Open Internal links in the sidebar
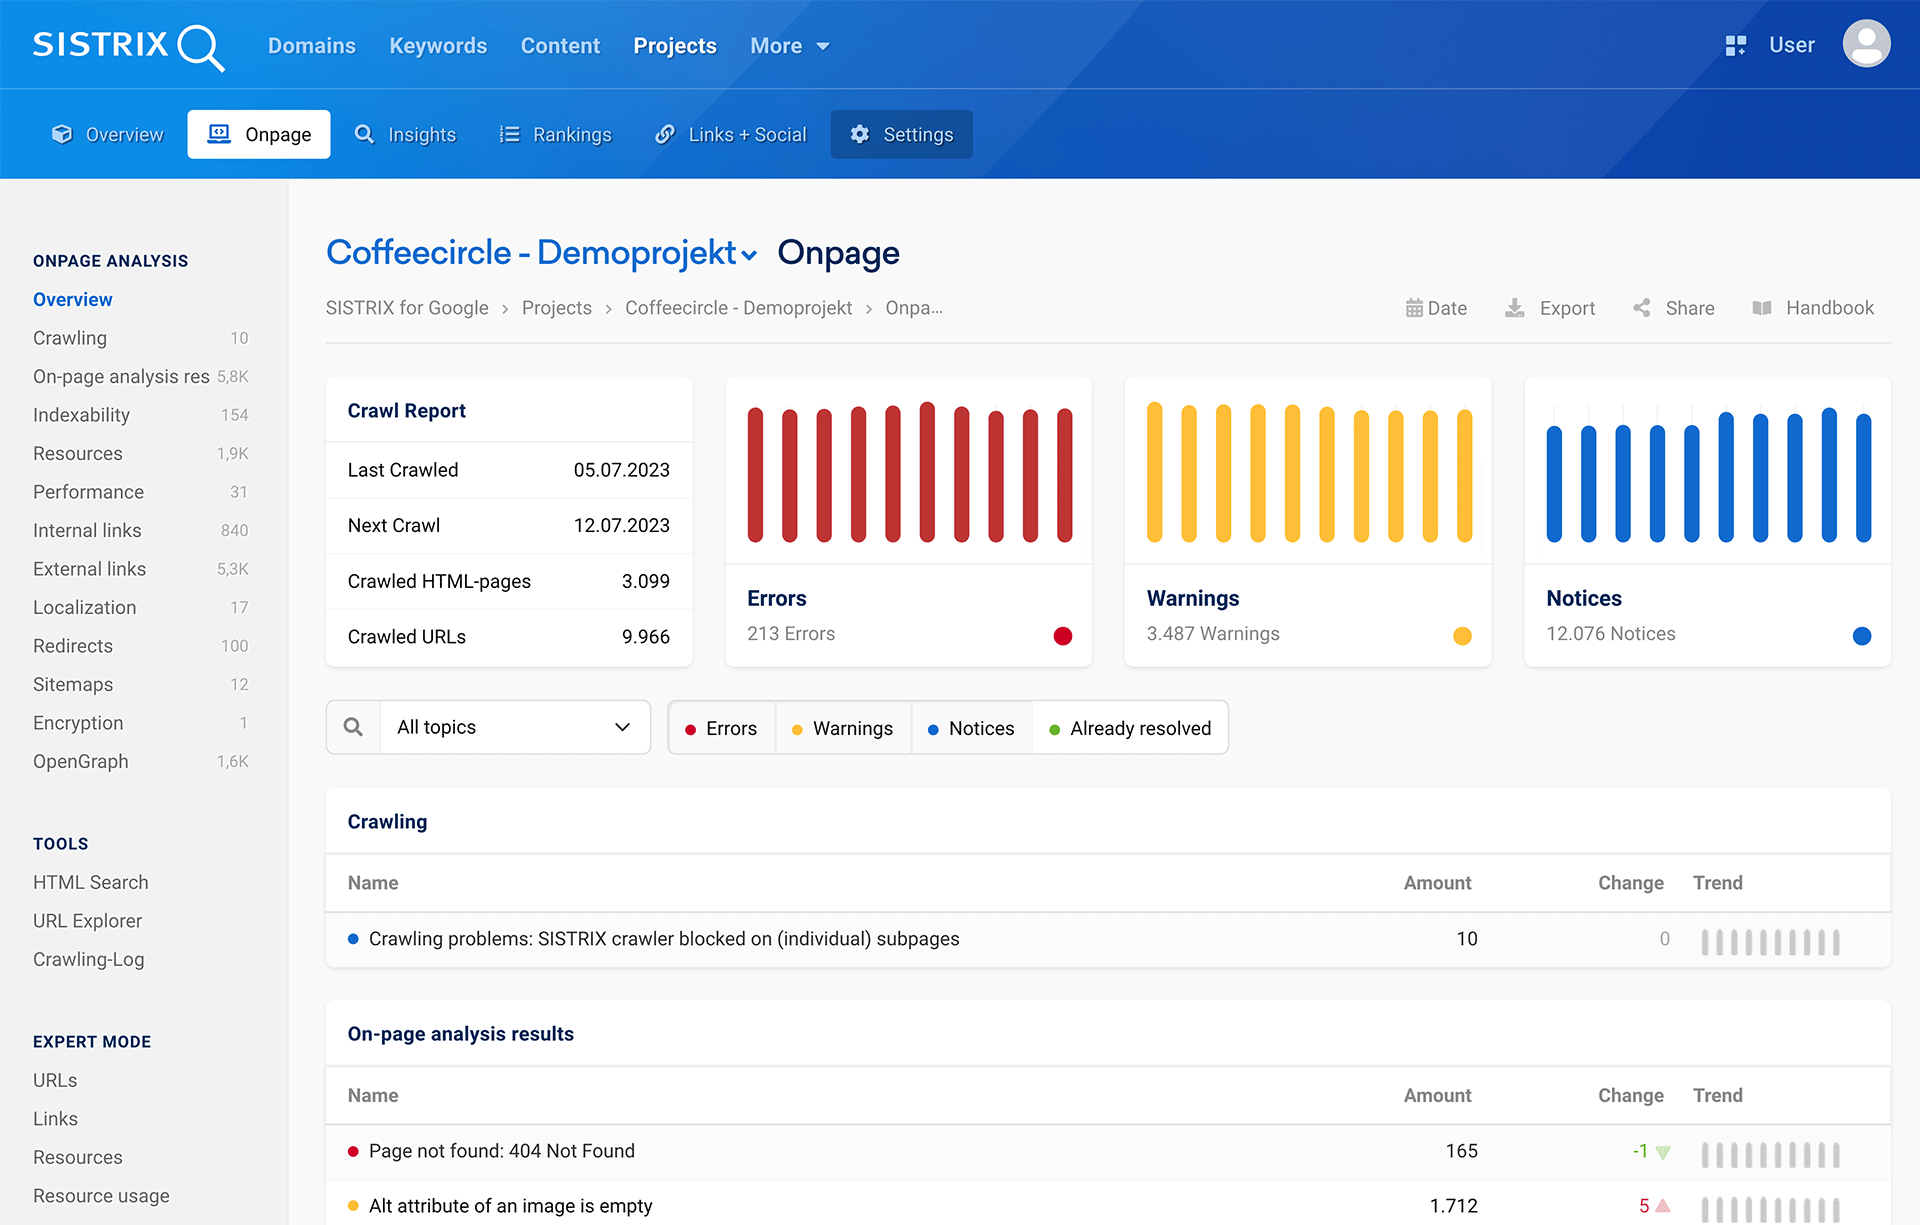 (140, 530)
